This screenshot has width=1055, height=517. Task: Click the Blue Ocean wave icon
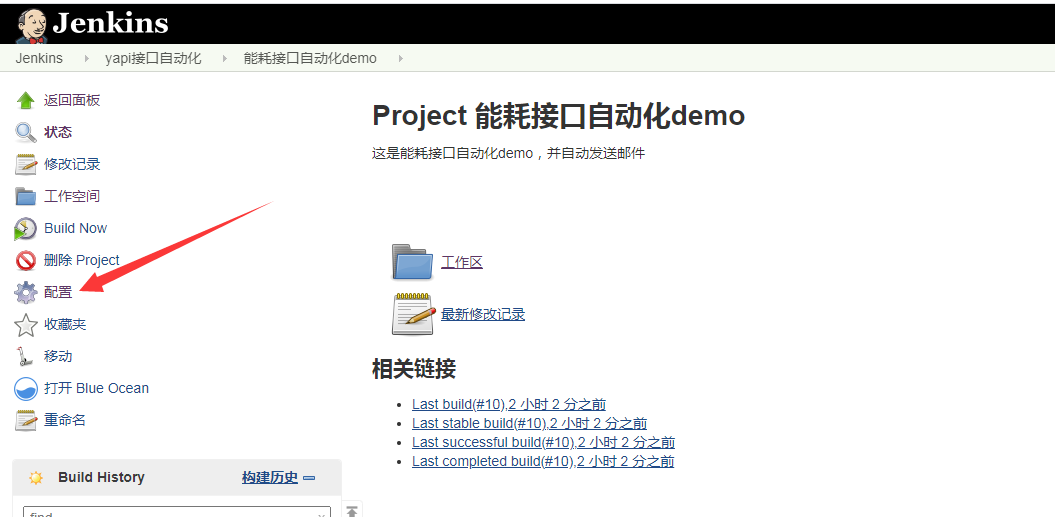point(26,388)
